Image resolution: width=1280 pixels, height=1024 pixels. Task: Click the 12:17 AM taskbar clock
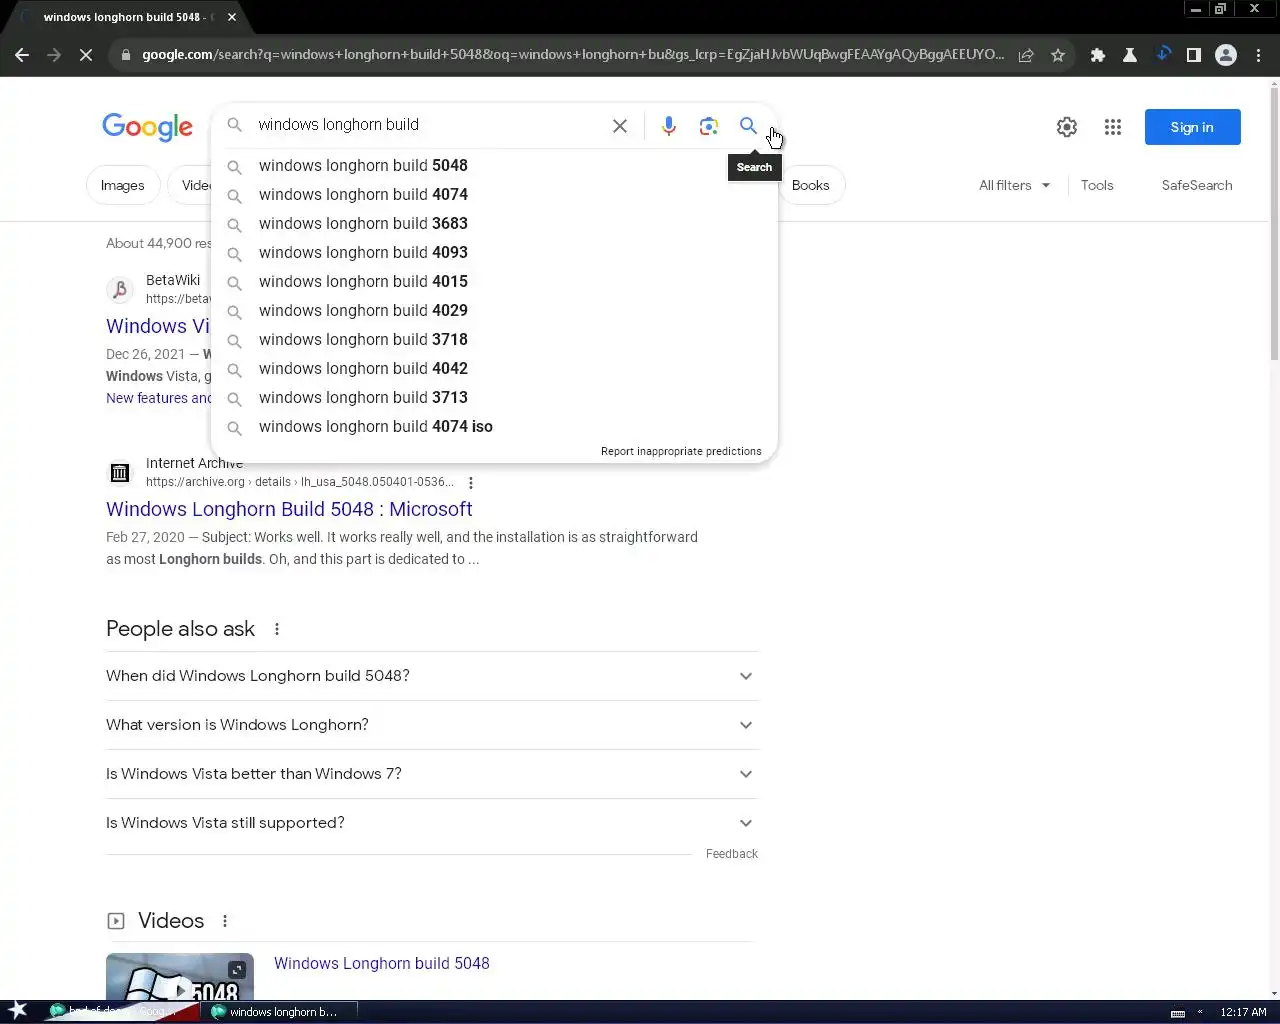click(x=1243, y=1012)
